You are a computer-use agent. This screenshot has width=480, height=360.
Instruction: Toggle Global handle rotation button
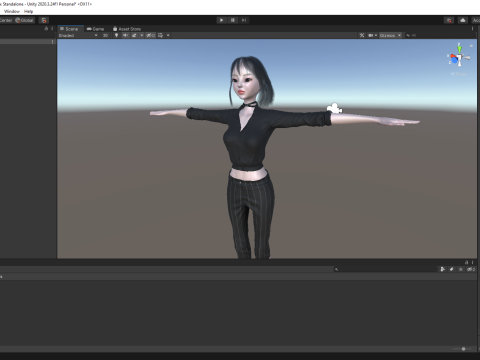(x=24, y=20)
